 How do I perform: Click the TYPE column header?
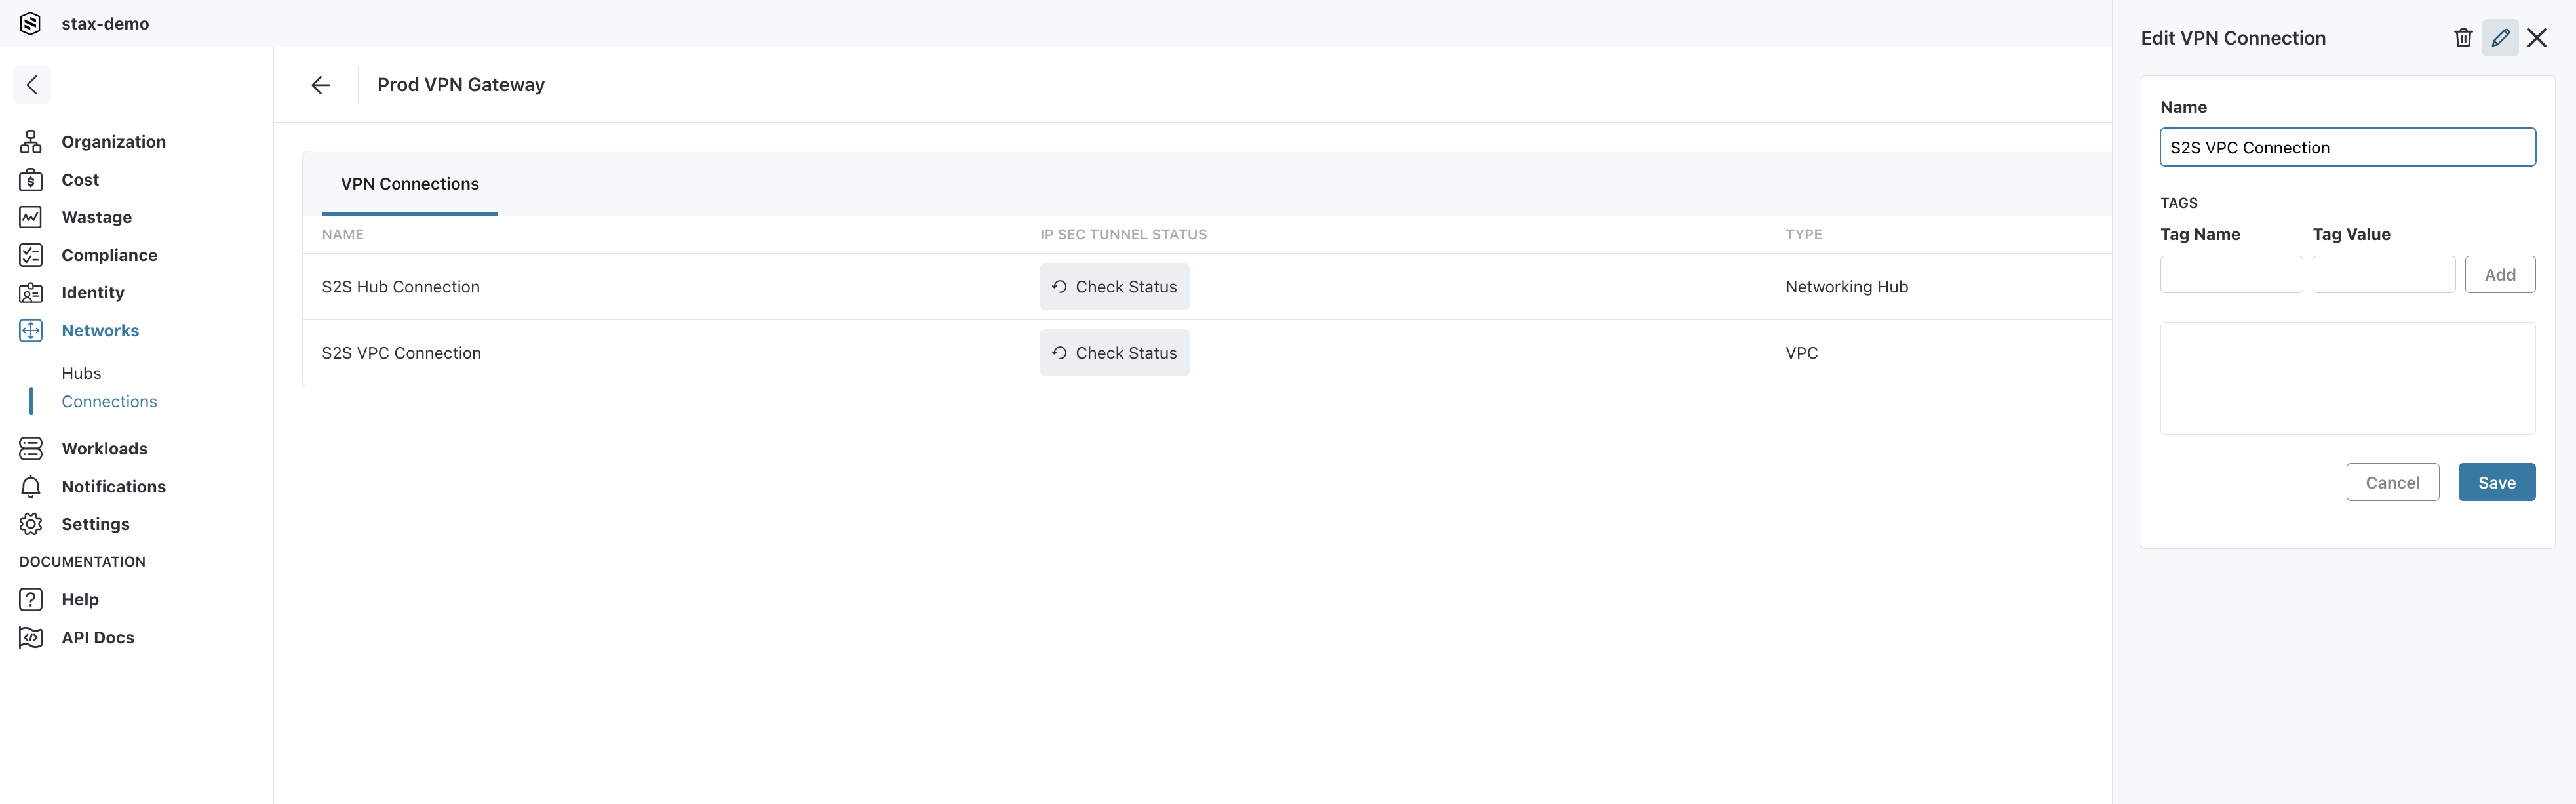click(1804, 235)
